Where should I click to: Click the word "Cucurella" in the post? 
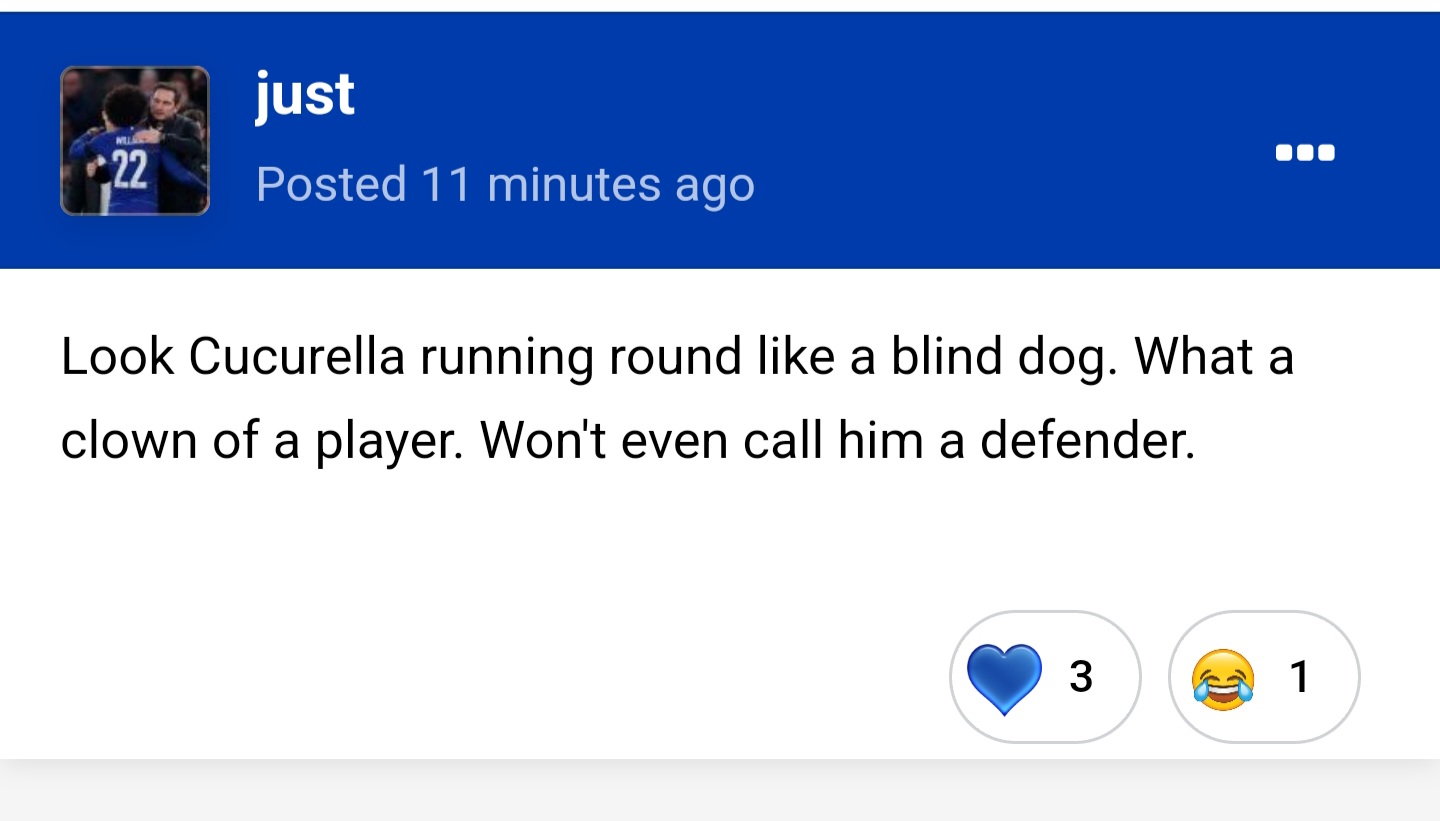pos(296,356)
